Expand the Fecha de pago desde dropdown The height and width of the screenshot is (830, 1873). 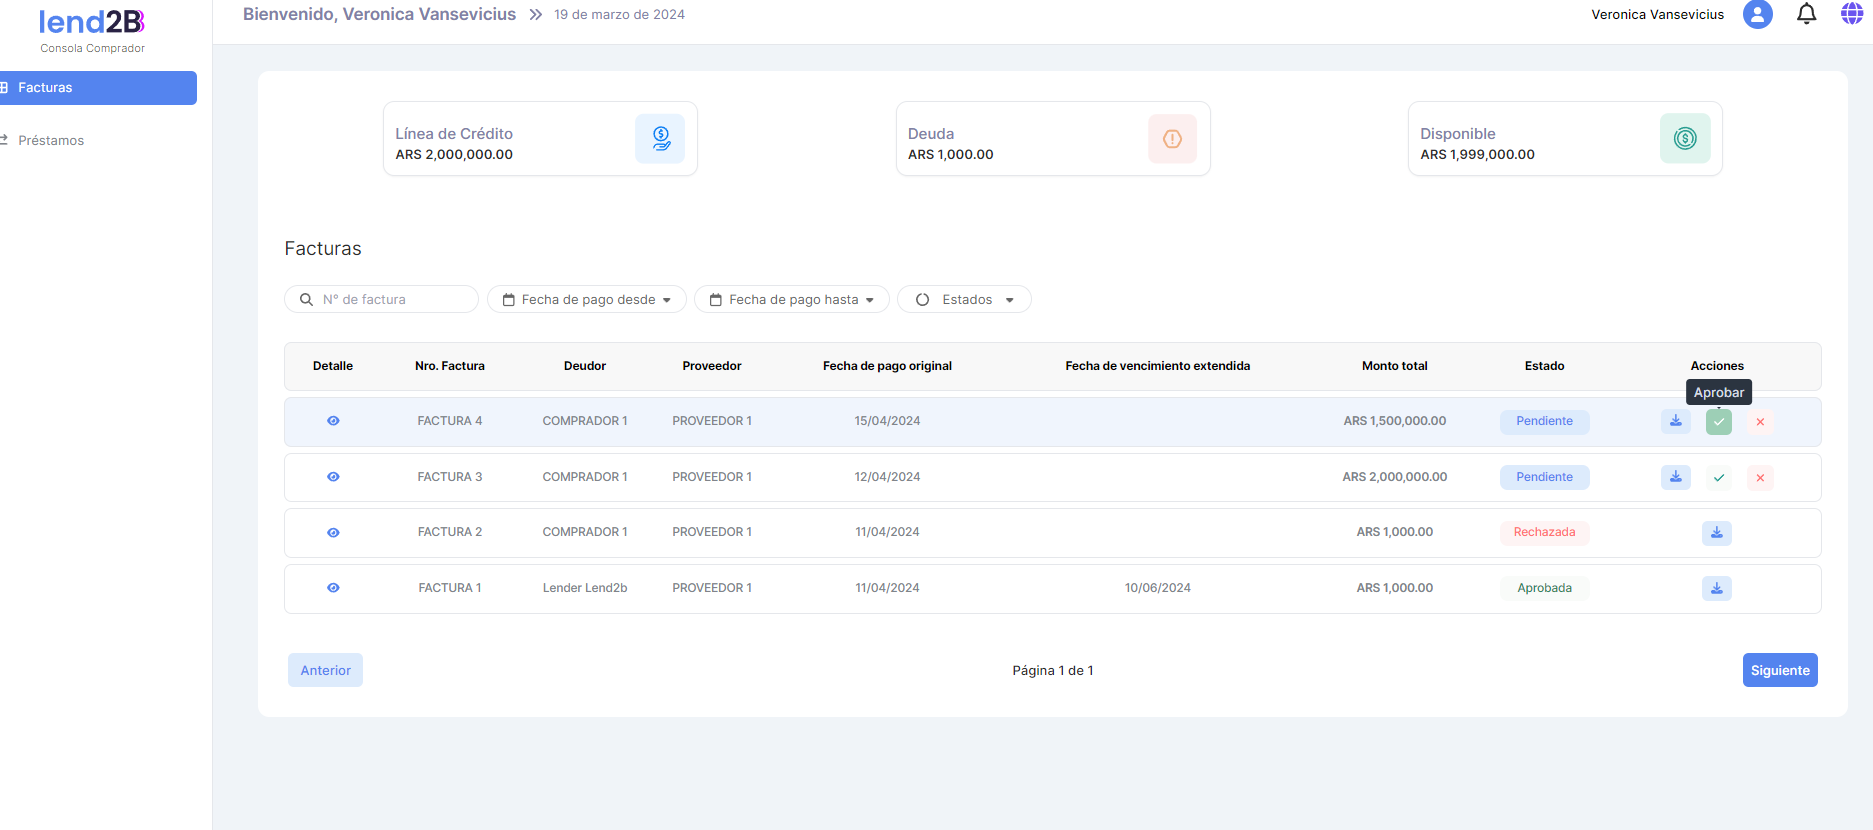(587, 300)
